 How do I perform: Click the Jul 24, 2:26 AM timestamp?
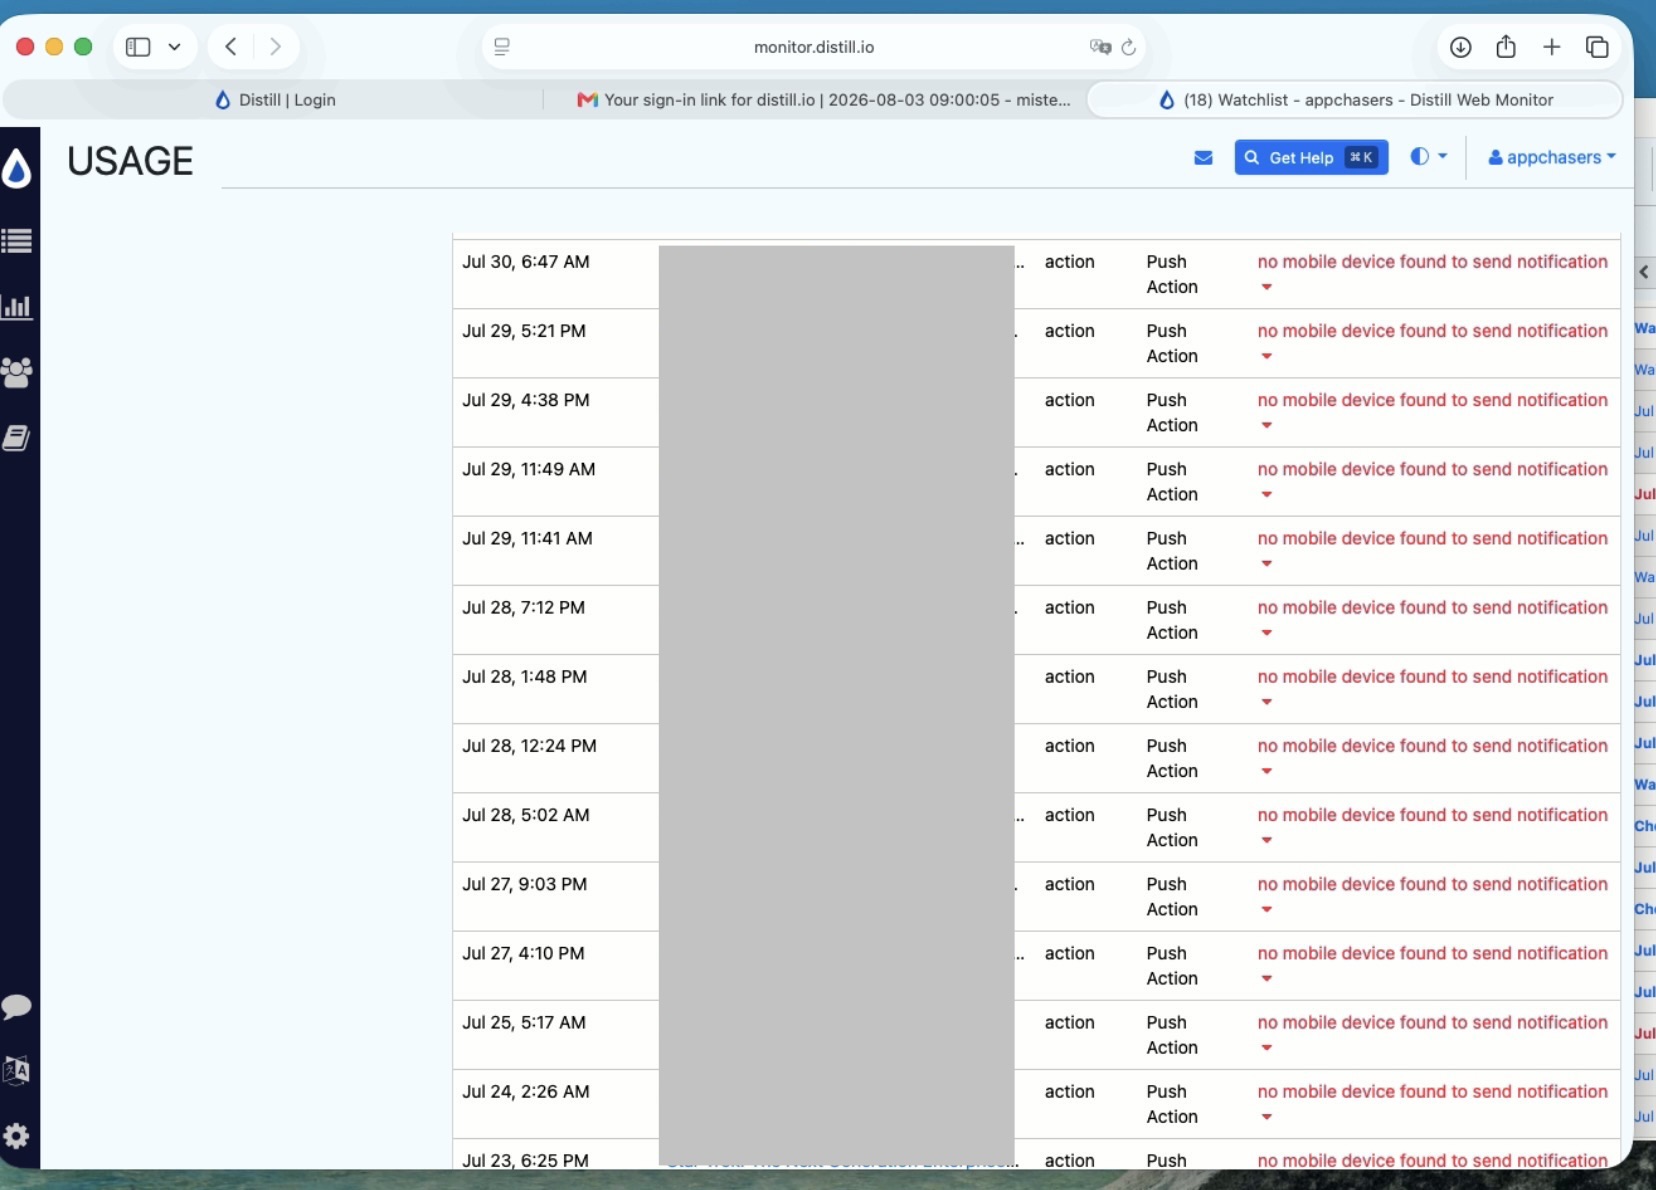tap(526, 1092)
